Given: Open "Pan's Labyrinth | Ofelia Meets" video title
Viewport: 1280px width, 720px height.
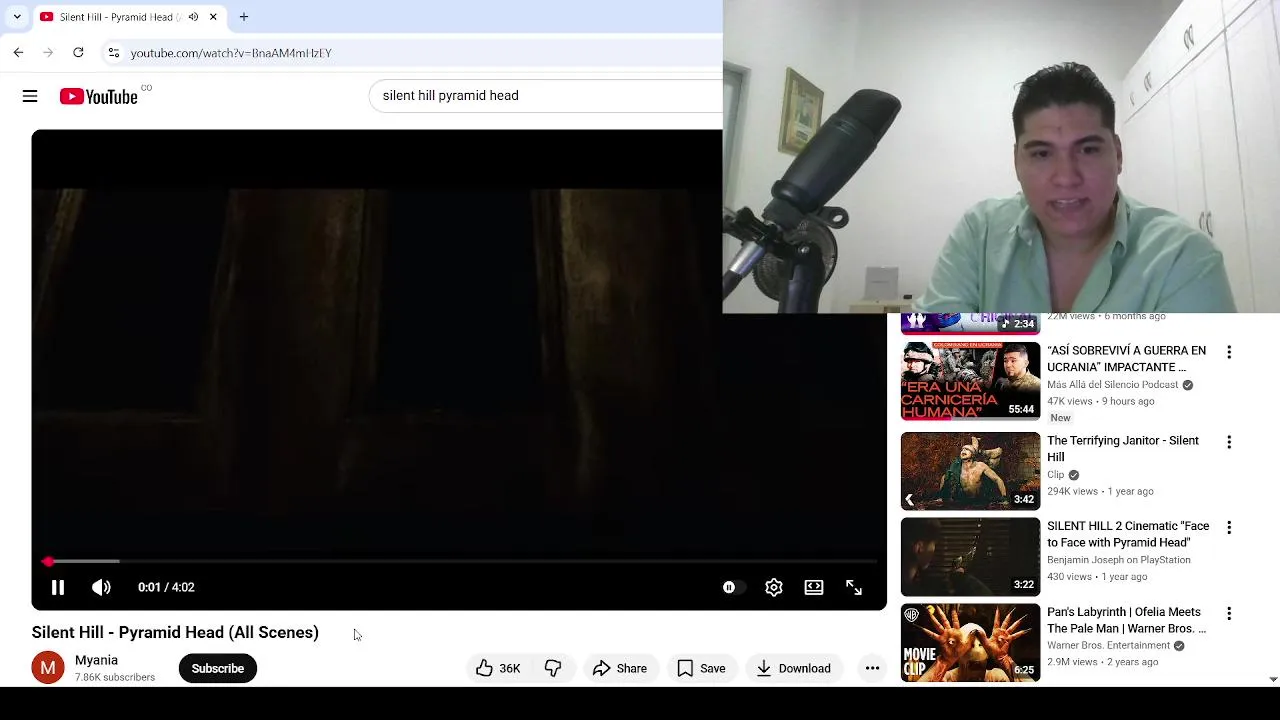Looking at the screenshot, I should point(1127,620).
